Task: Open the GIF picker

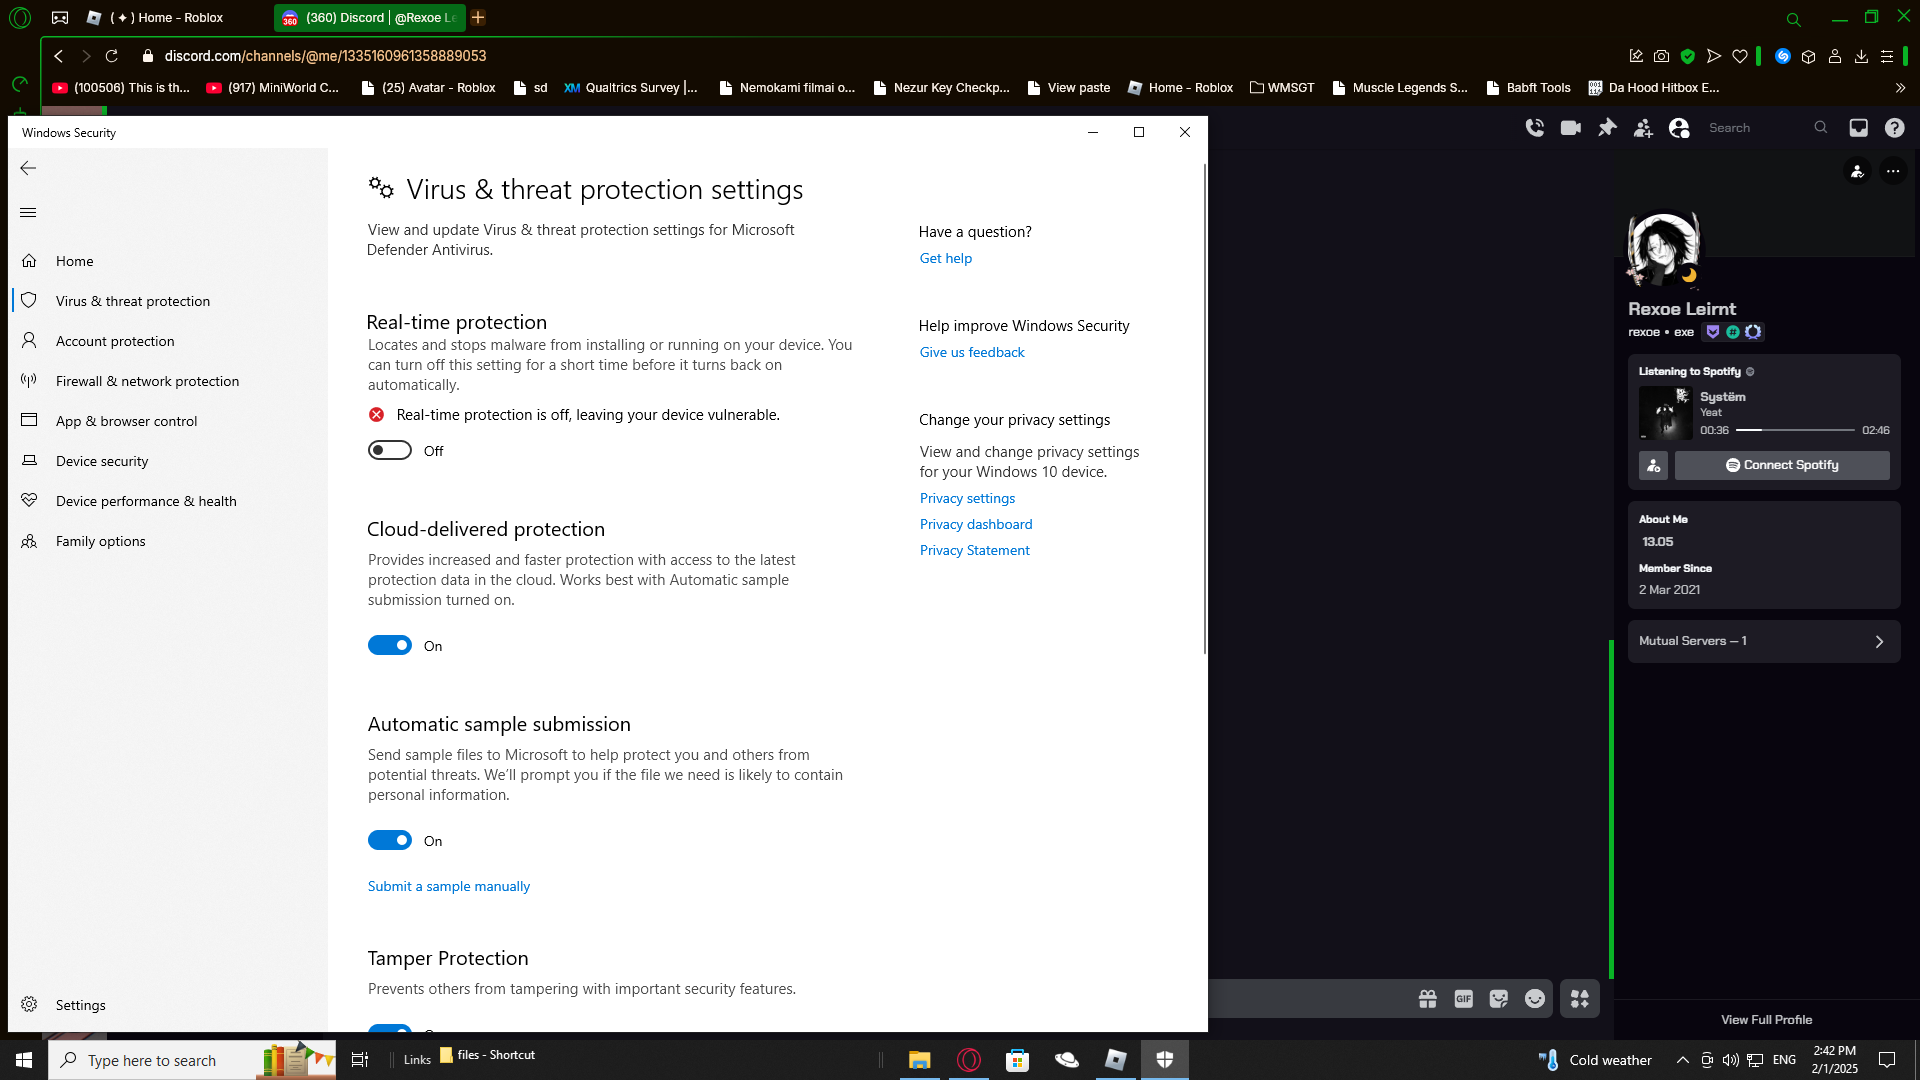Action: pyautogui.click(x=1463, y=998)
